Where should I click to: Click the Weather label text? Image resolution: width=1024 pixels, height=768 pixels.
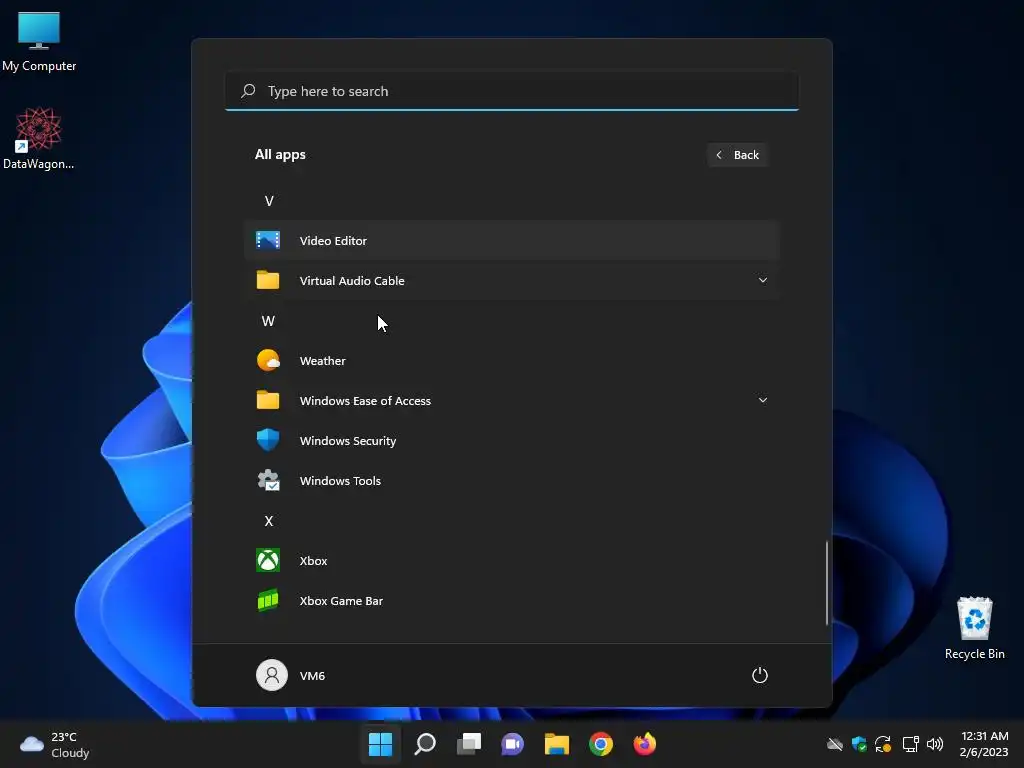[x=323, y=360]
